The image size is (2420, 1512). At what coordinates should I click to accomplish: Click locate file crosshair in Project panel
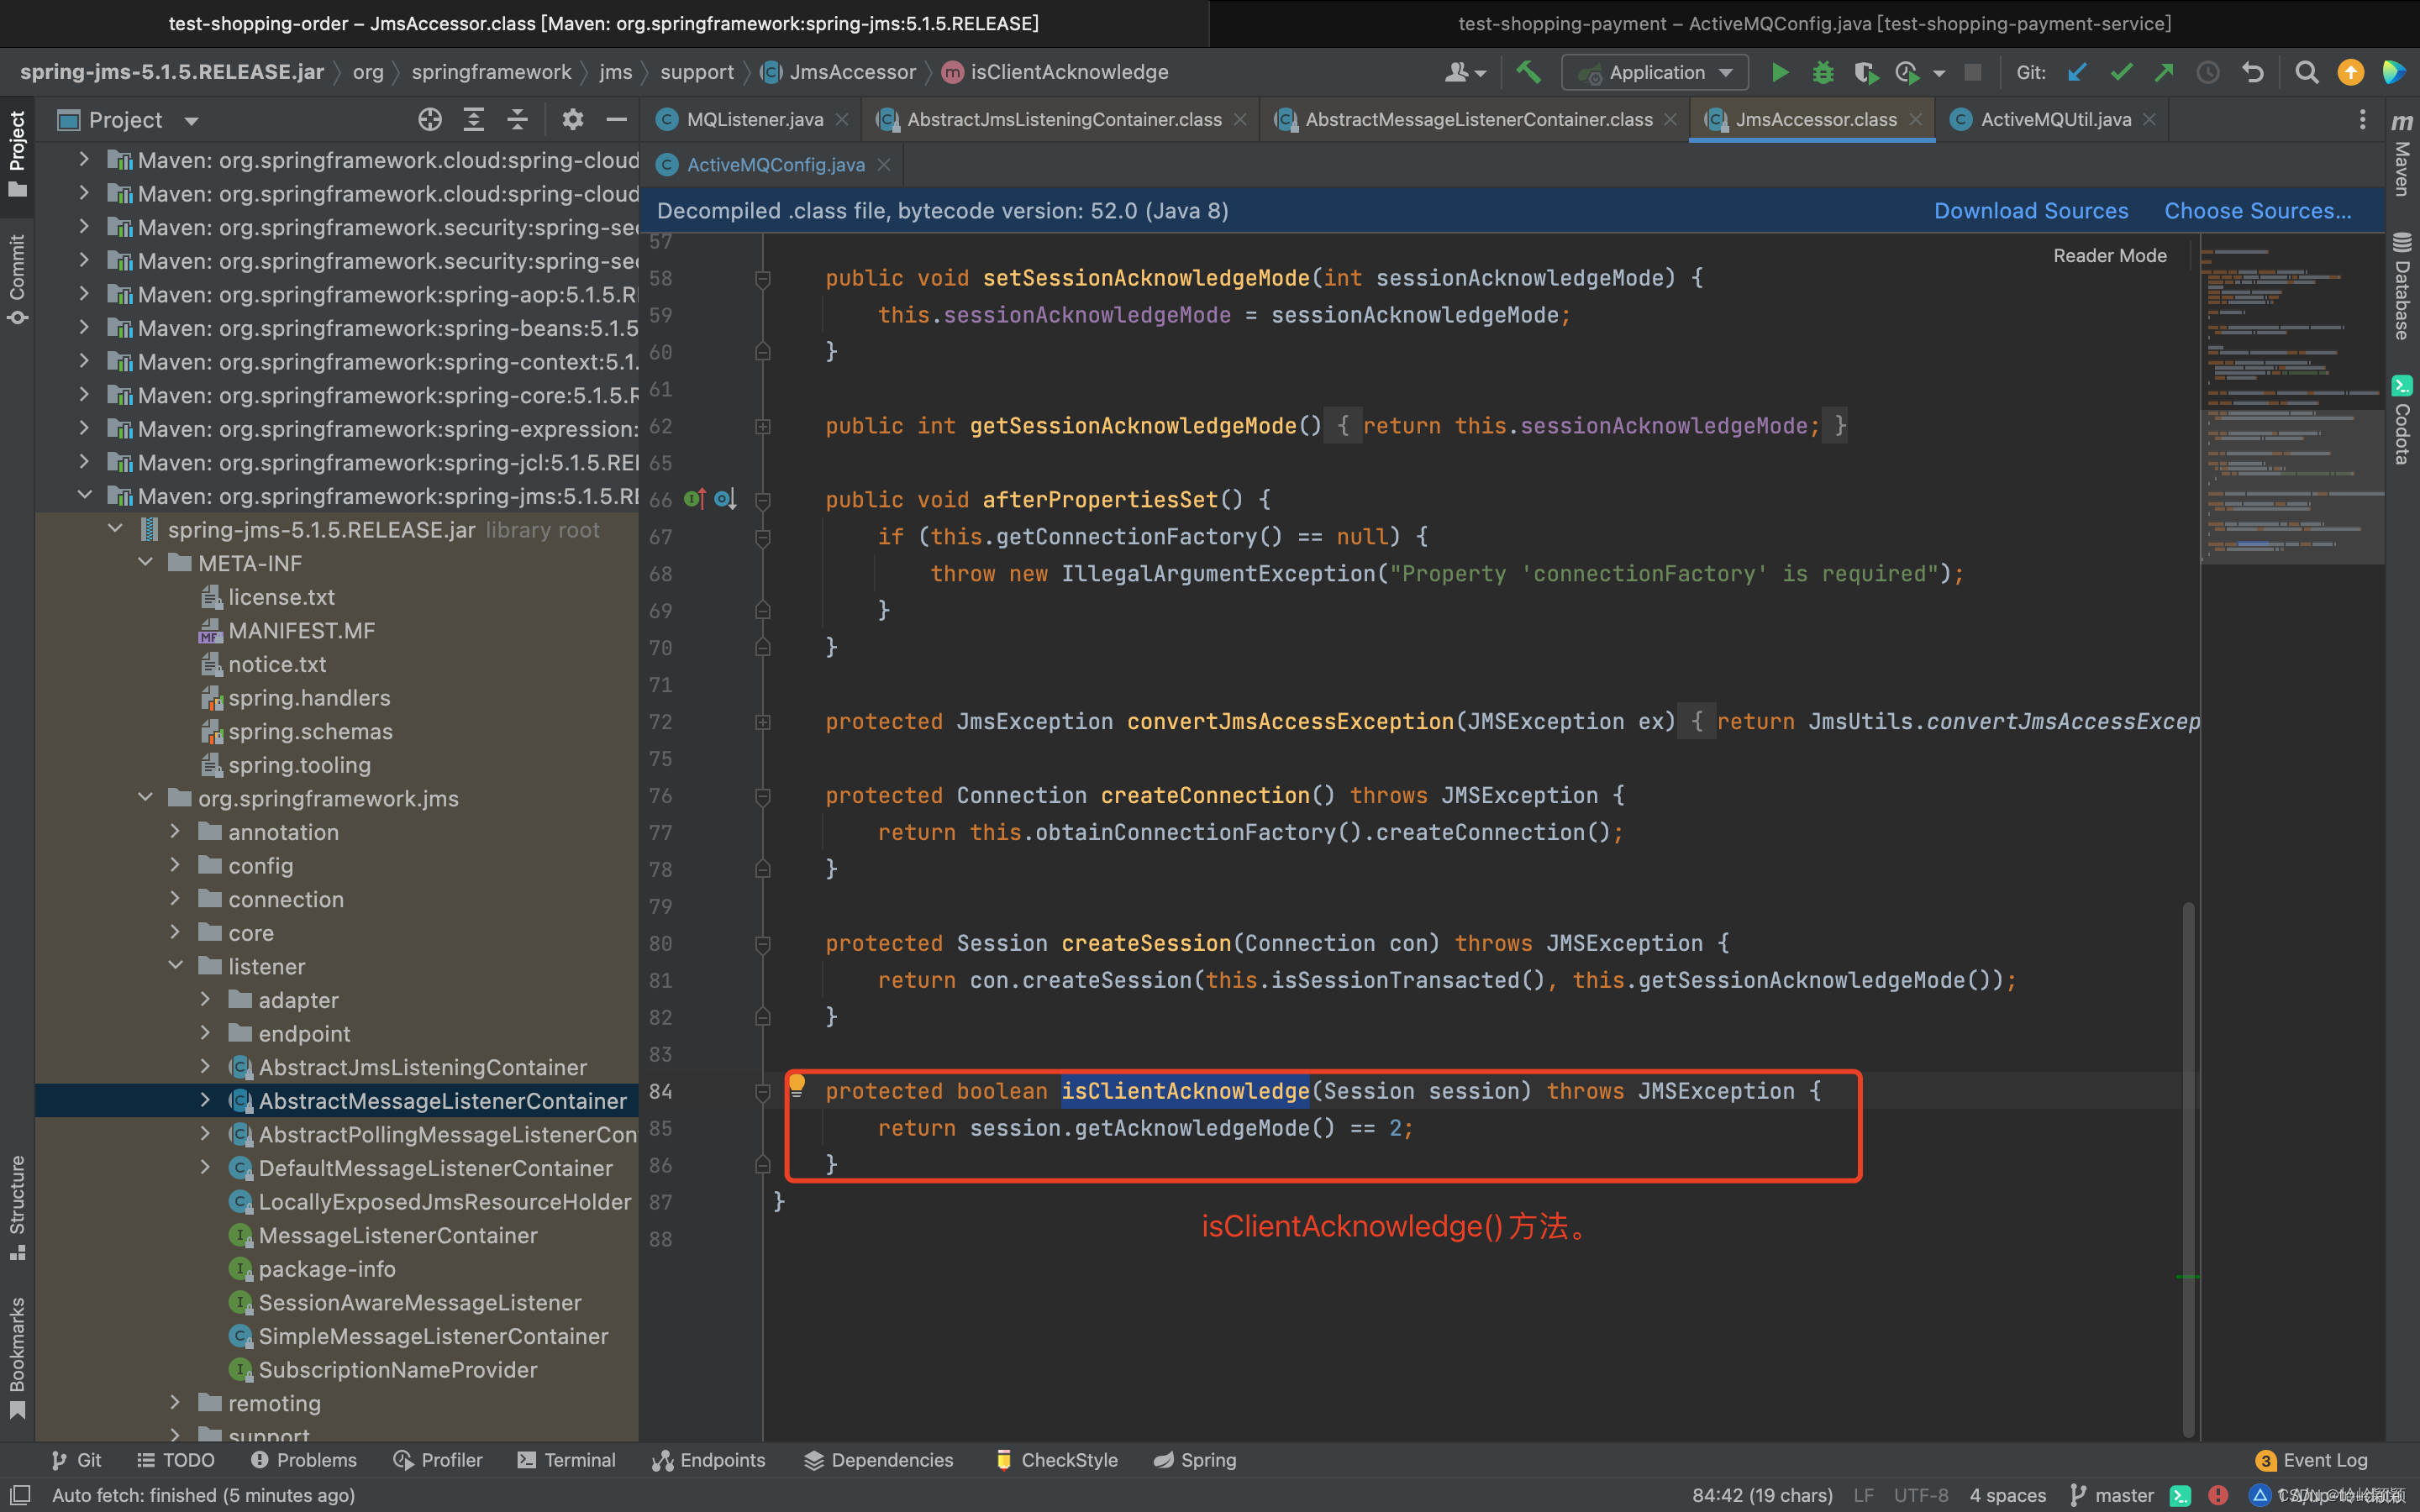pyautogui.click(x=429, y=120)
